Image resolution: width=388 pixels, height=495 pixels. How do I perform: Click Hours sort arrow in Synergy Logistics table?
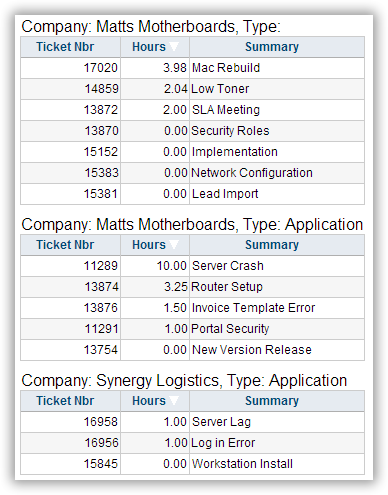(x=174, y=401)
